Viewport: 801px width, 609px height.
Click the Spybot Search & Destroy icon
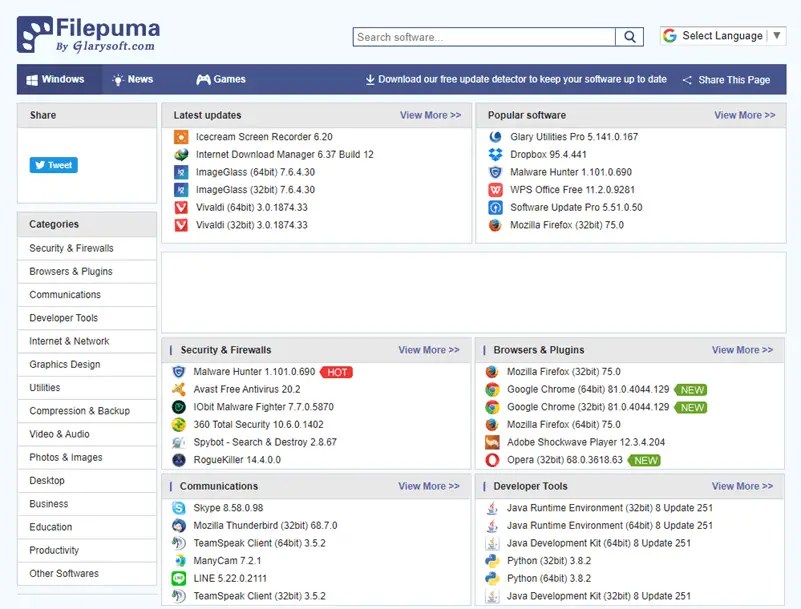[x=178, y=442]
